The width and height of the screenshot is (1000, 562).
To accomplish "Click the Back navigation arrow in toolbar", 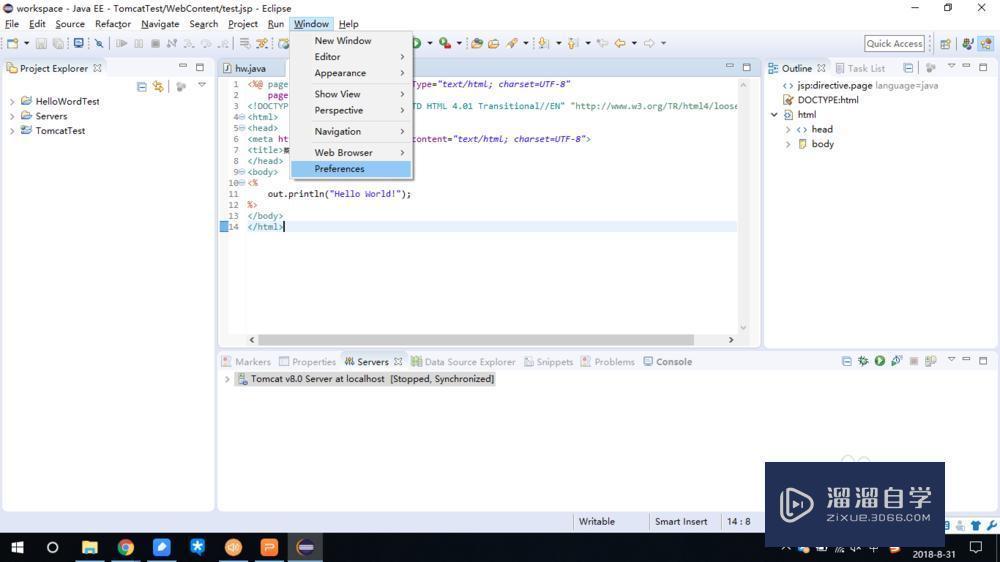I will tap(620, 43).
